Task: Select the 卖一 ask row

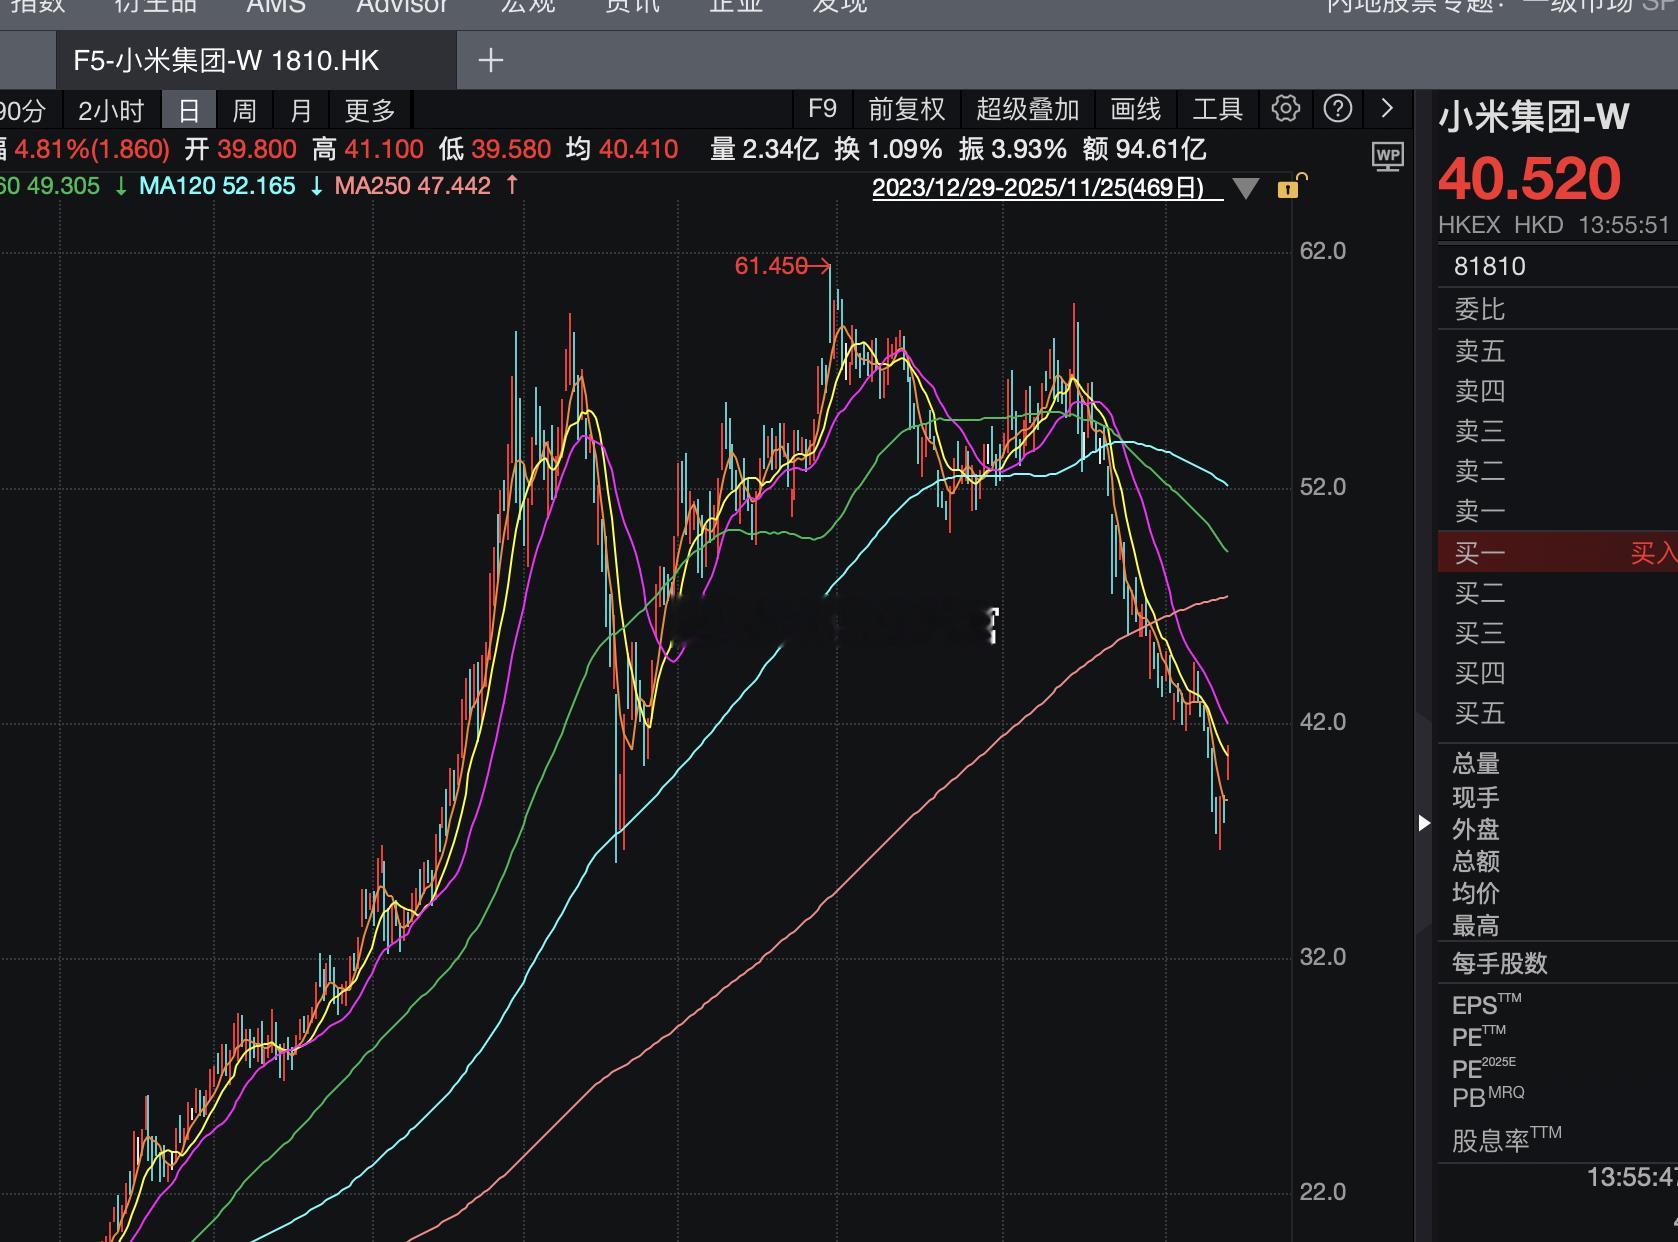Action: (1558, 511)
